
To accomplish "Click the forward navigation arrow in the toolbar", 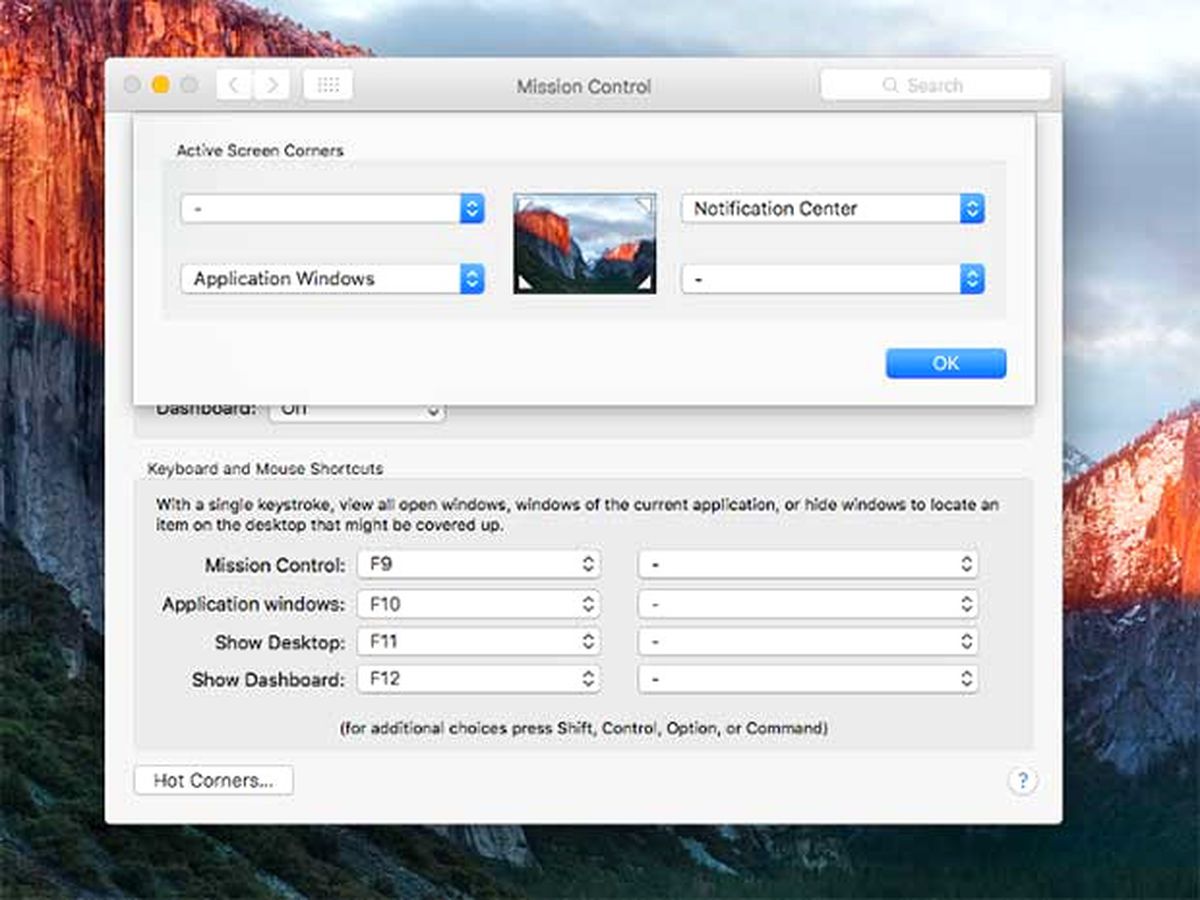I will click(271, 84).
